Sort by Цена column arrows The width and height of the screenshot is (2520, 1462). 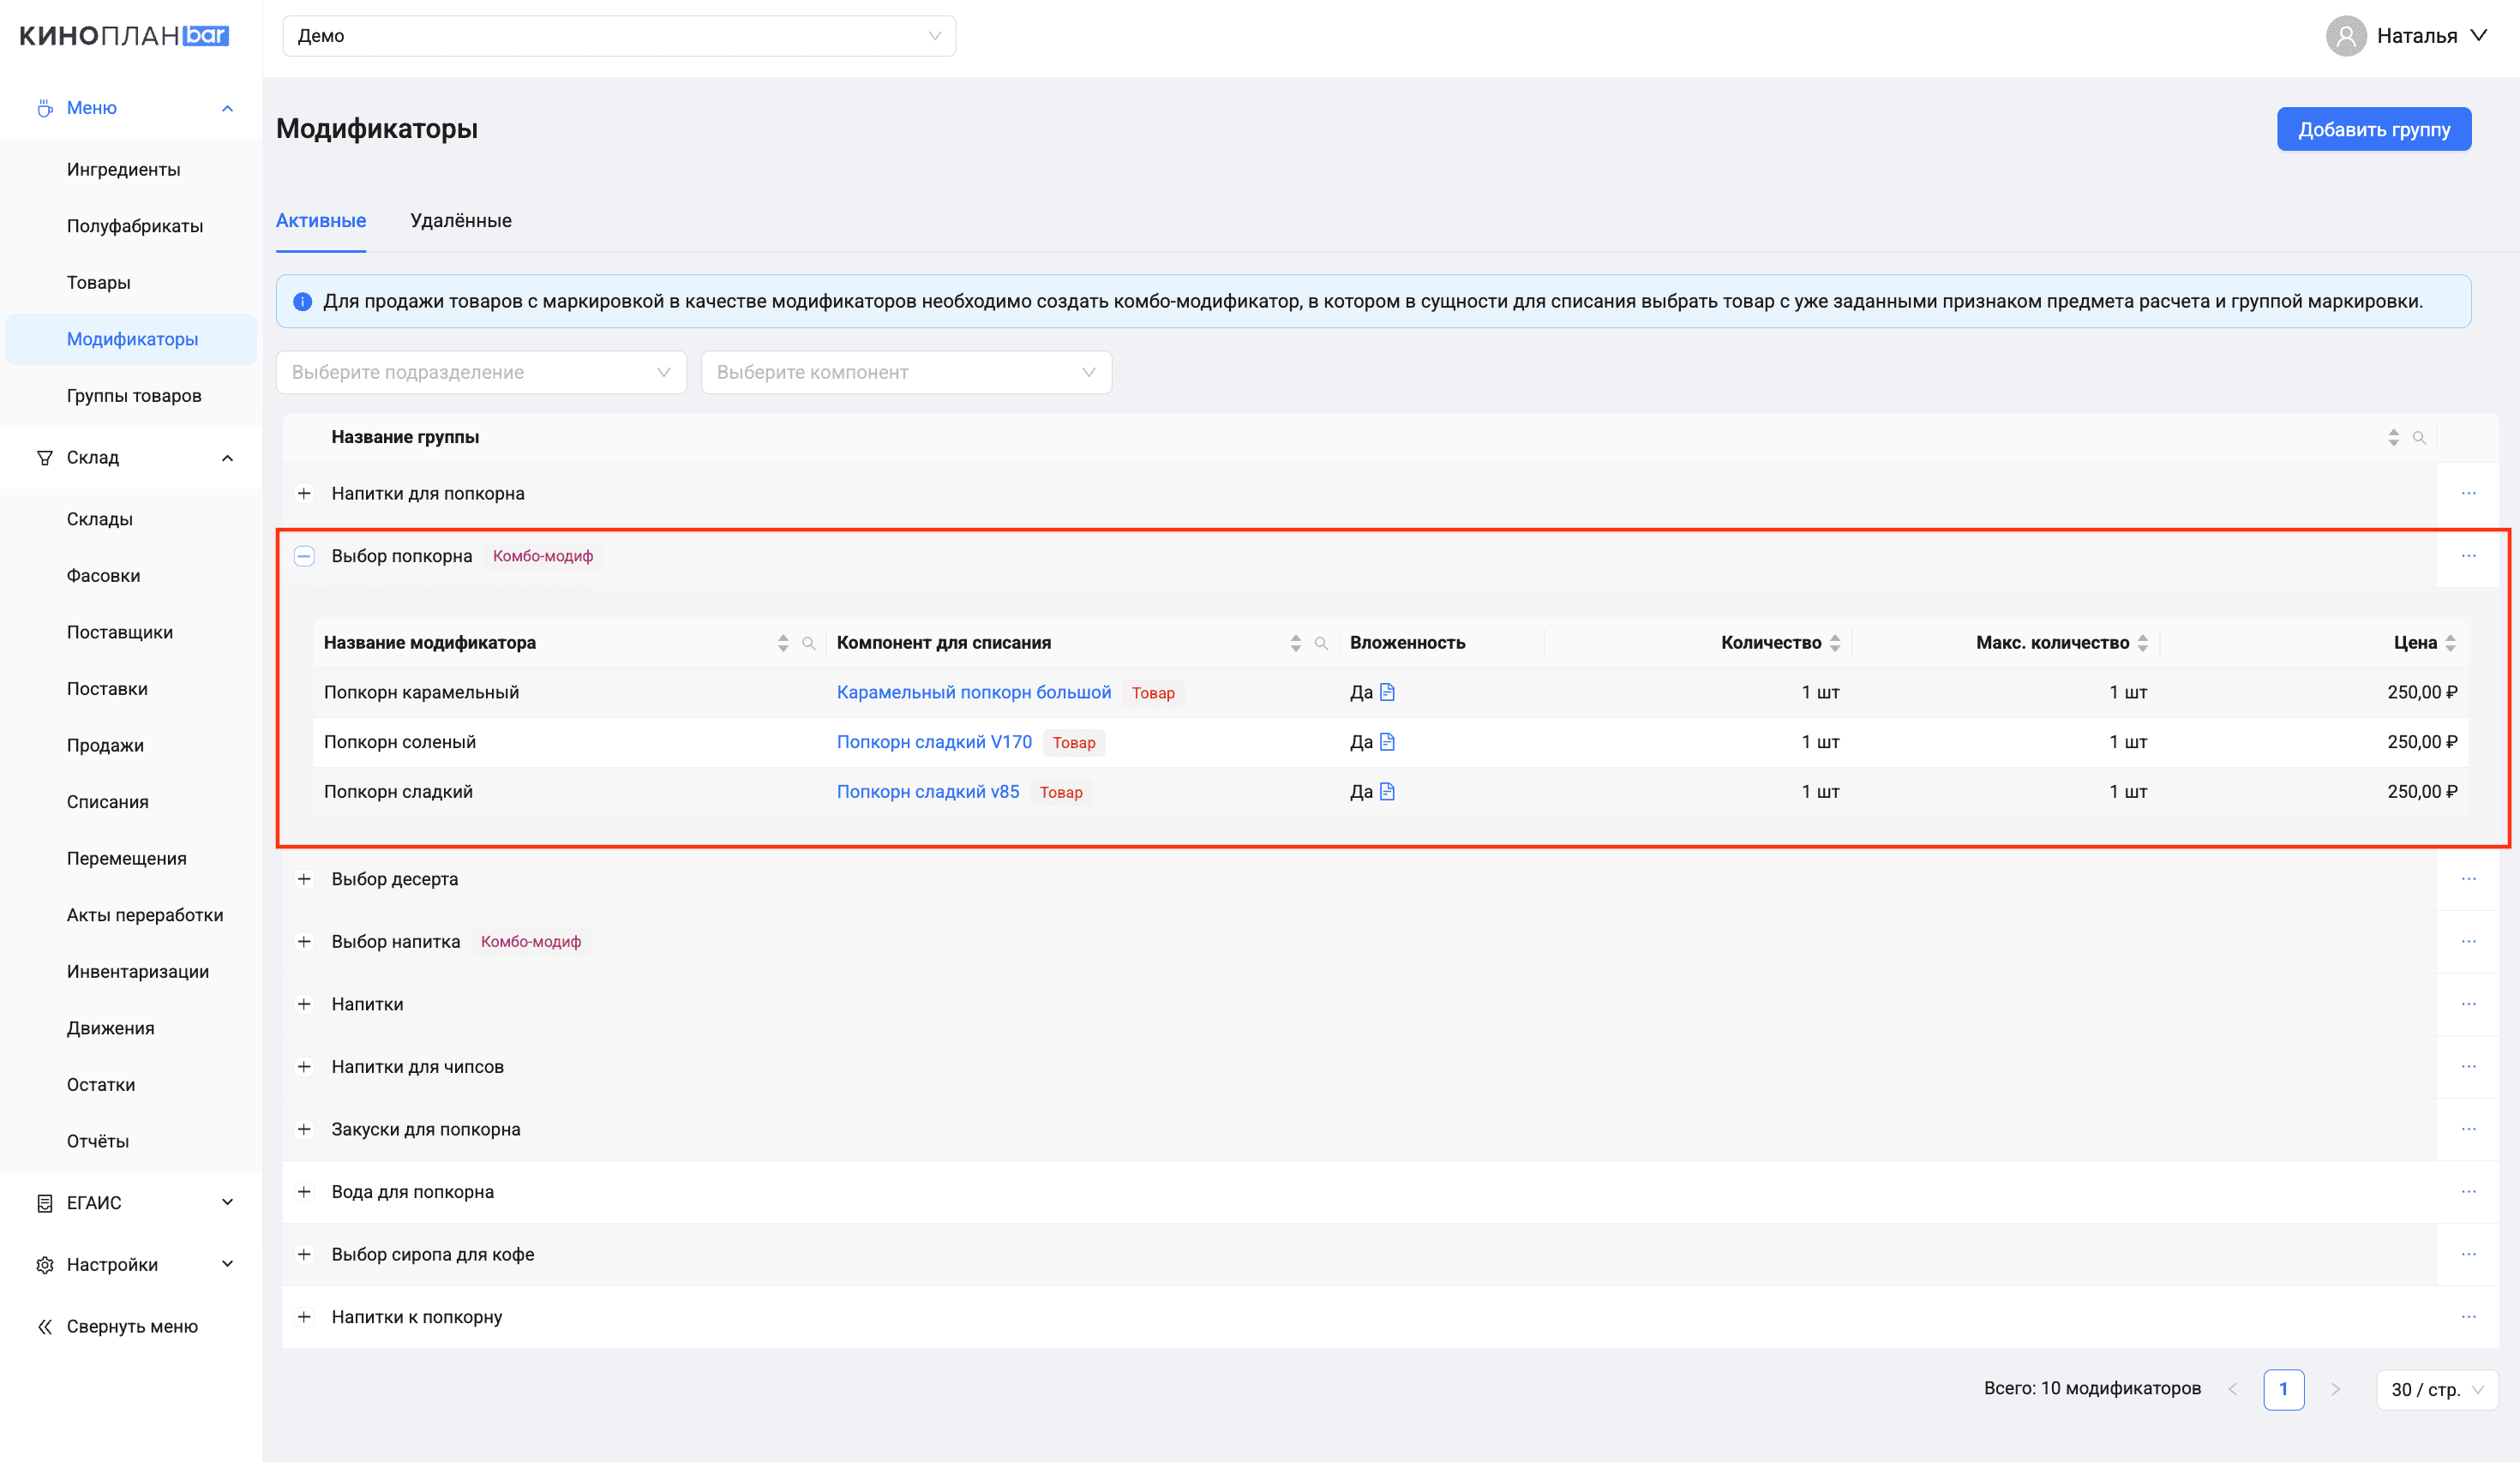(2450, 643)
